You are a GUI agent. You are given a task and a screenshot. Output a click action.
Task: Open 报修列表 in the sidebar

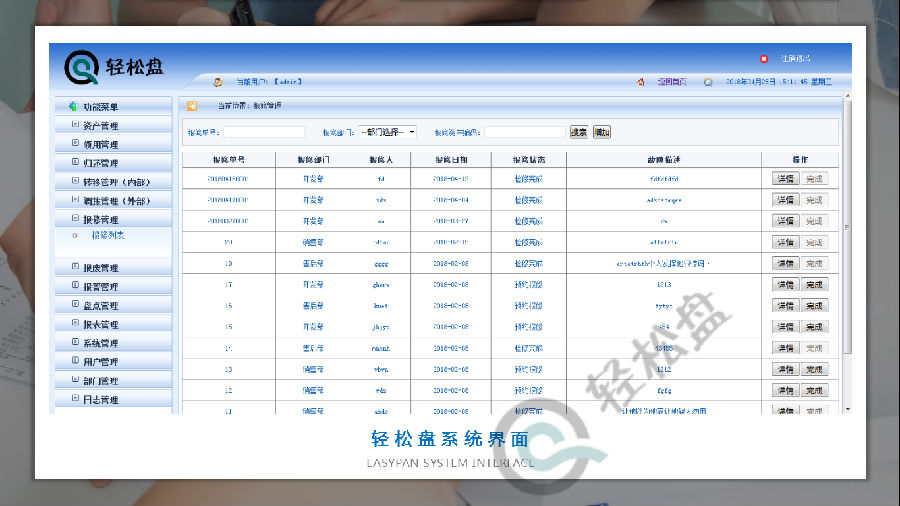[x=108, y=235]
